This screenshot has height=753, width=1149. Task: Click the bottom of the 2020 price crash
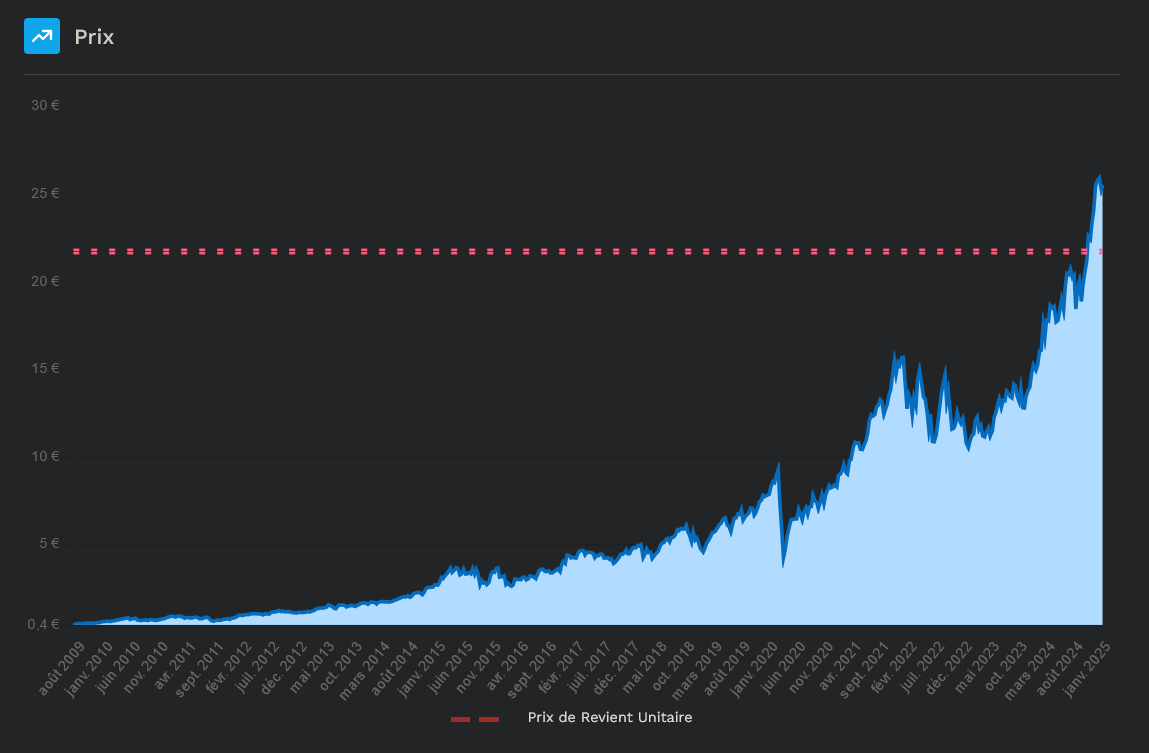click(x=783, y=565)
